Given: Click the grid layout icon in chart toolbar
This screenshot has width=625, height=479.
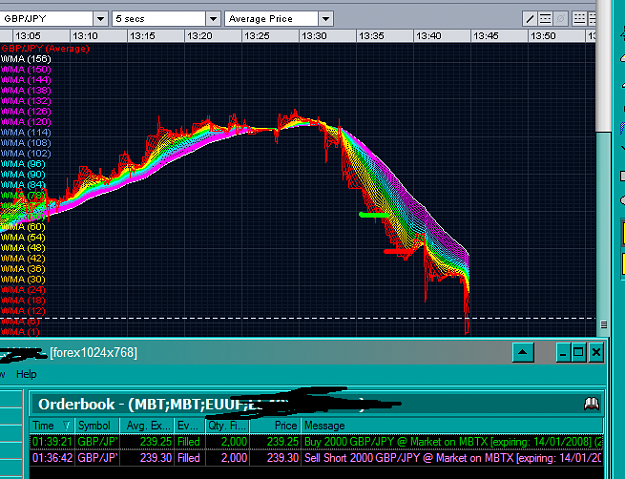Looking at the screenshot, I should (579, 19).
